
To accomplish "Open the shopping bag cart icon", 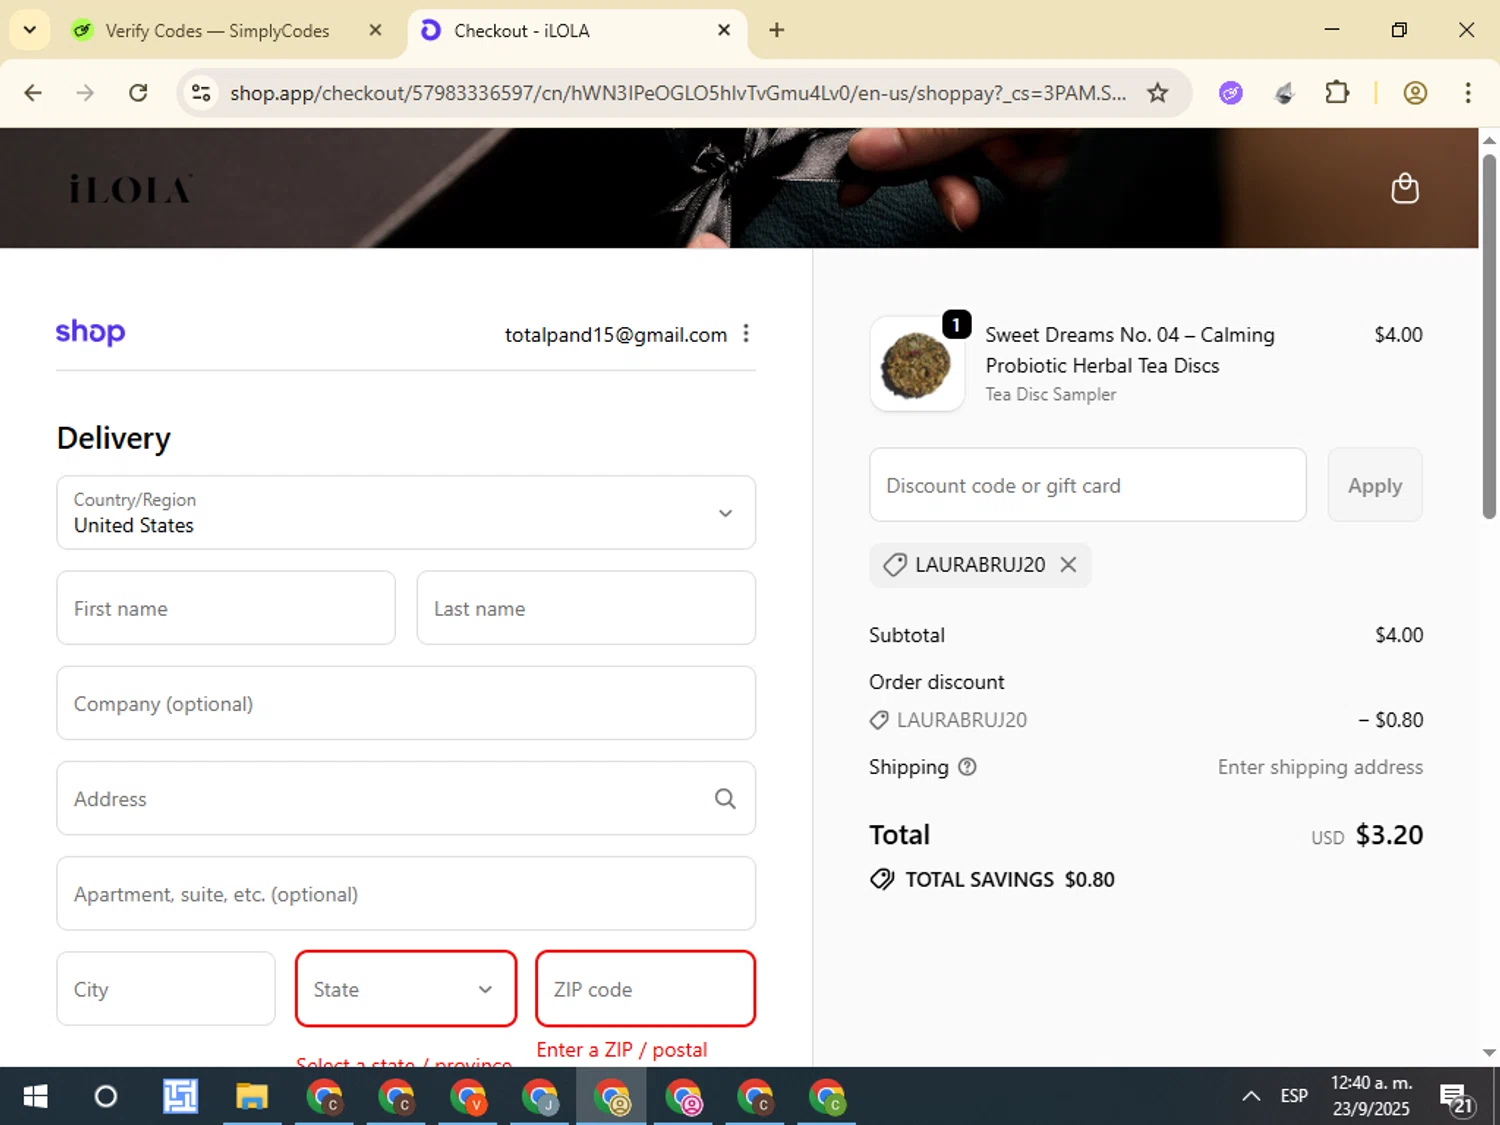I will tap(1405, 188).
